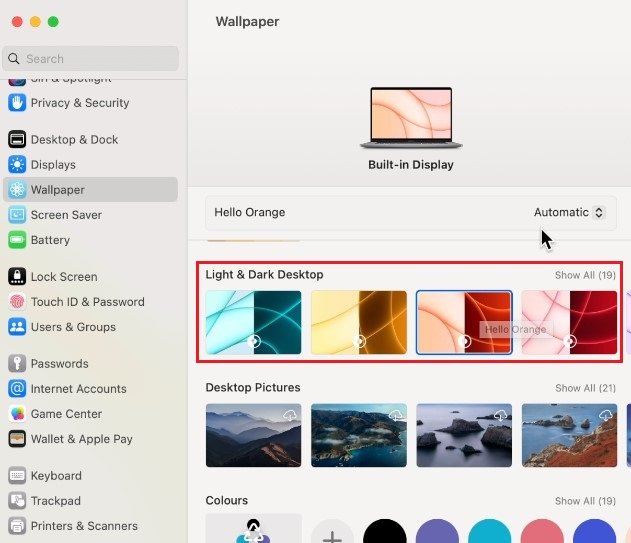Show all Light & Dark Desktop wallpapers
This screenshot has width=631, height=543.
click(585, 275)
